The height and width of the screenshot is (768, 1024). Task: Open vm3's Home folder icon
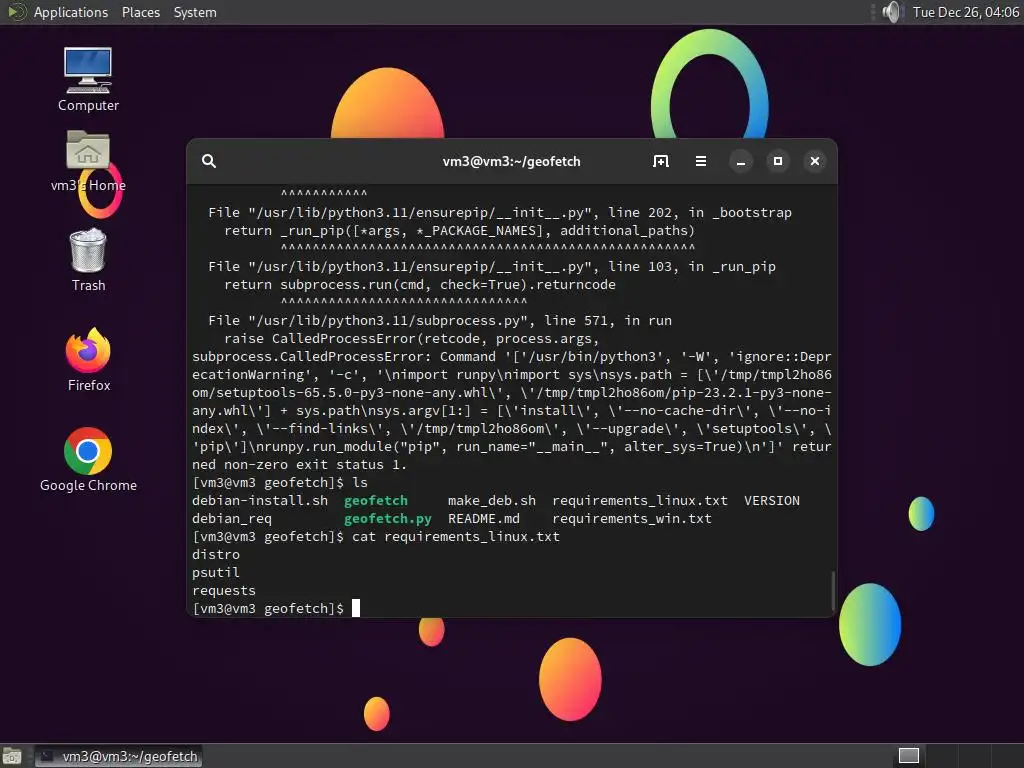(x=88, y=162)
